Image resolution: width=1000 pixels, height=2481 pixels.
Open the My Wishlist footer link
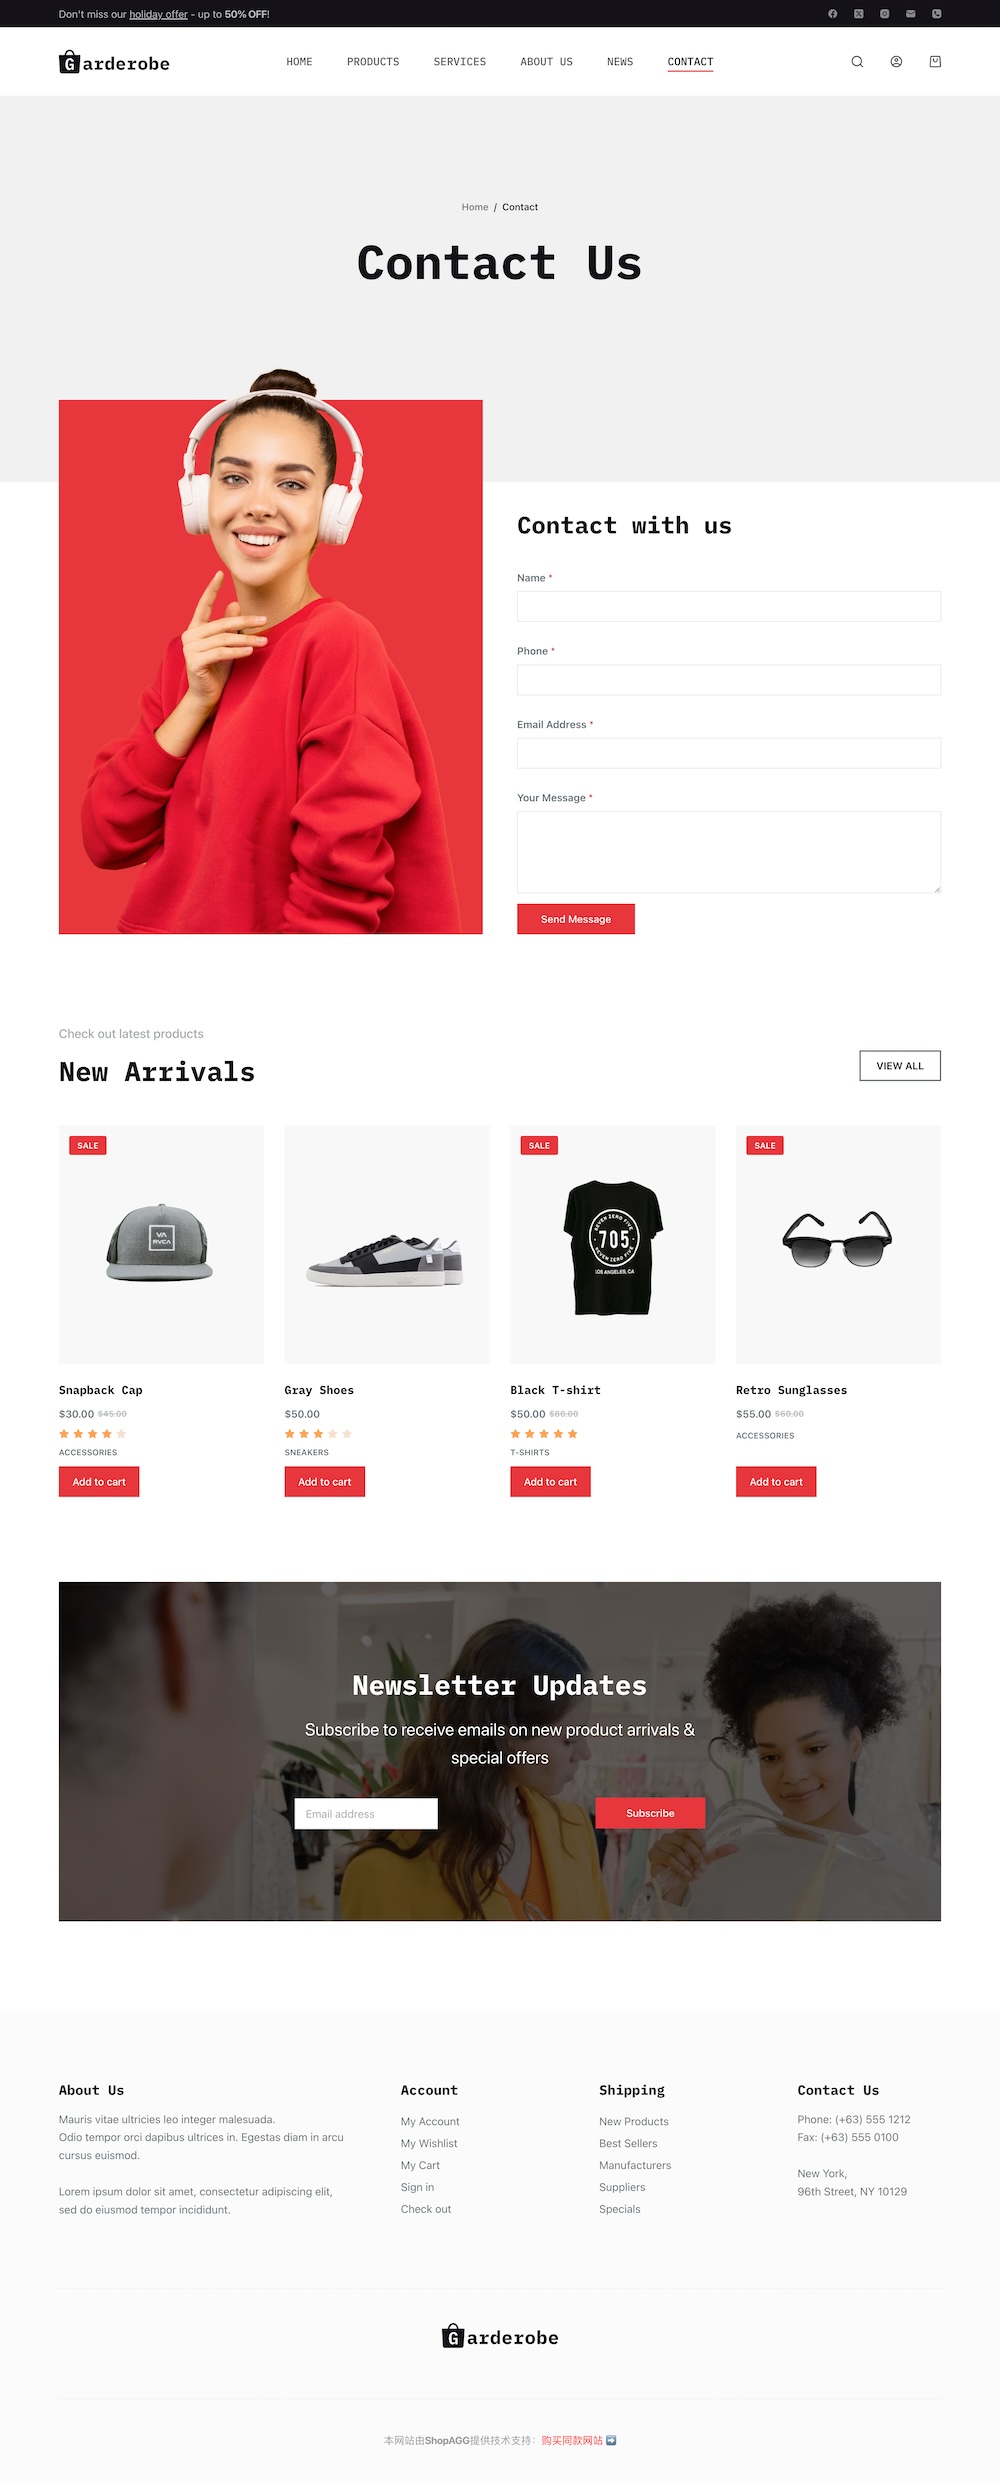[429, 2143]
